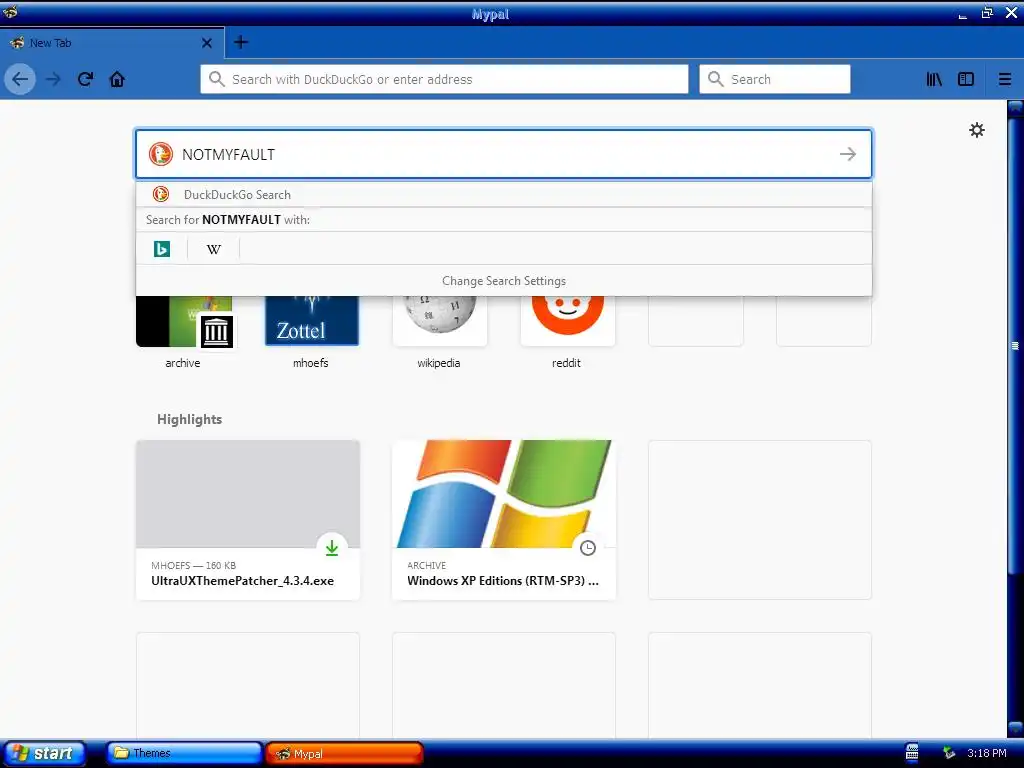
Task: Open the Library bookmarks icon
Action: 934,79
